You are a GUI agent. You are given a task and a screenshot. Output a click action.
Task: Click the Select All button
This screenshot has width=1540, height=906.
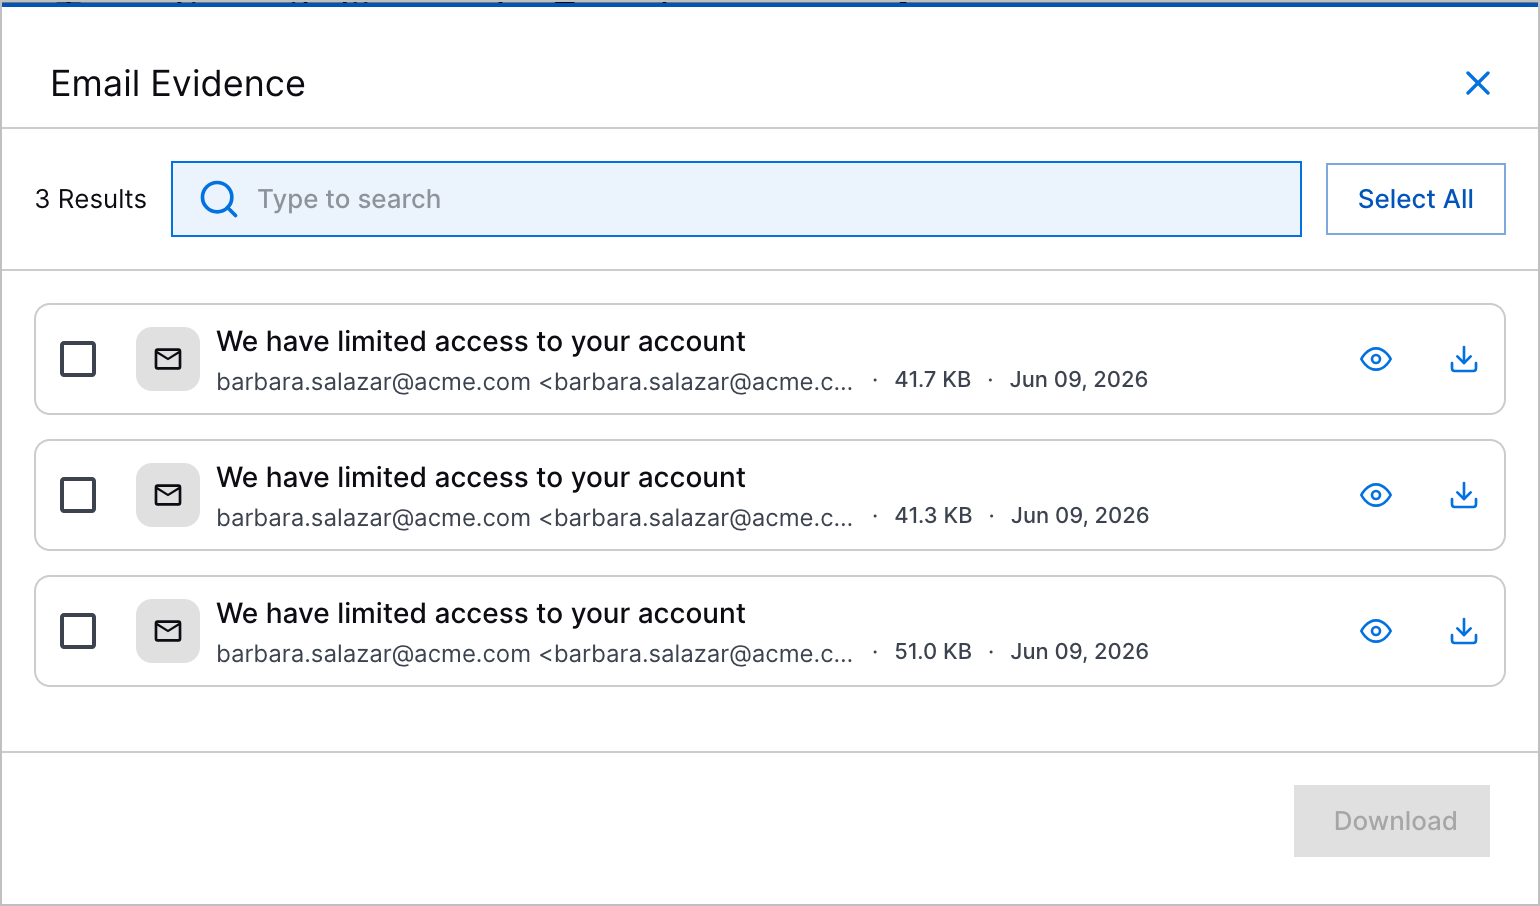pyautogui.click(x=1415, y=199)
